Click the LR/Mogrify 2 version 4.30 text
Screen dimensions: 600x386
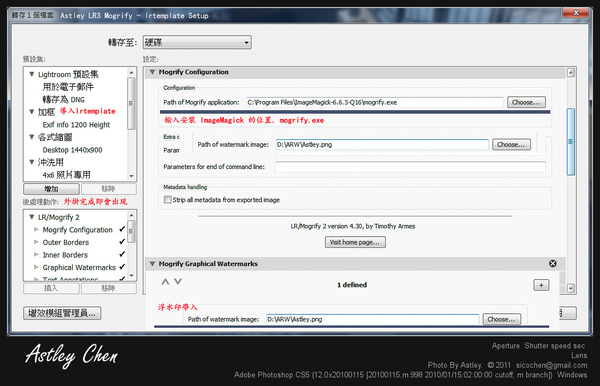(x=353, y=226)
